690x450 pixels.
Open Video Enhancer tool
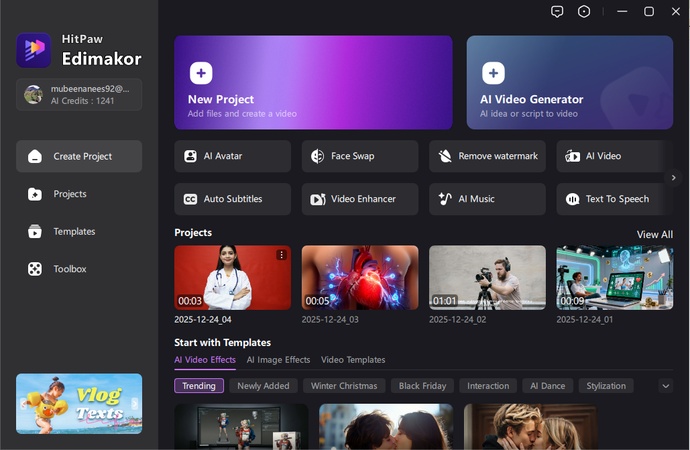click(x=359, y=199)
